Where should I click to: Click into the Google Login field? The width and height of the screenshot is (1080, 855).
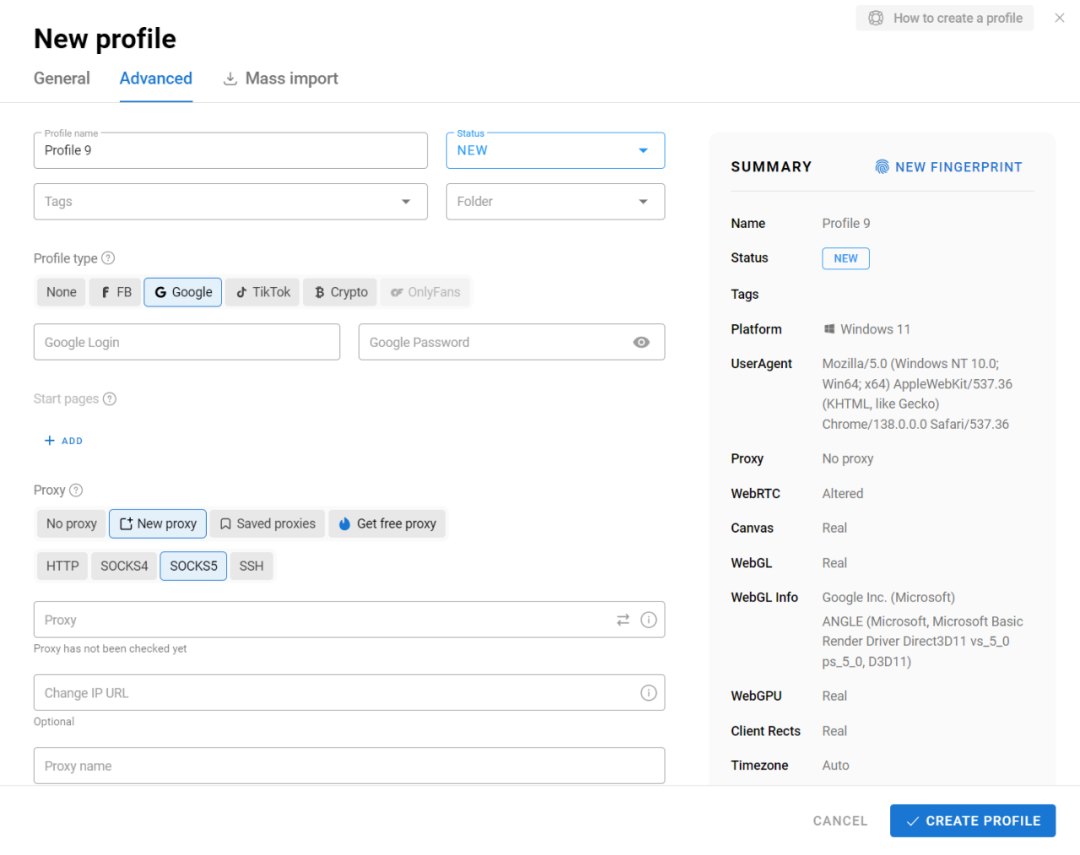pyautogui.click(x=187, y=342)
